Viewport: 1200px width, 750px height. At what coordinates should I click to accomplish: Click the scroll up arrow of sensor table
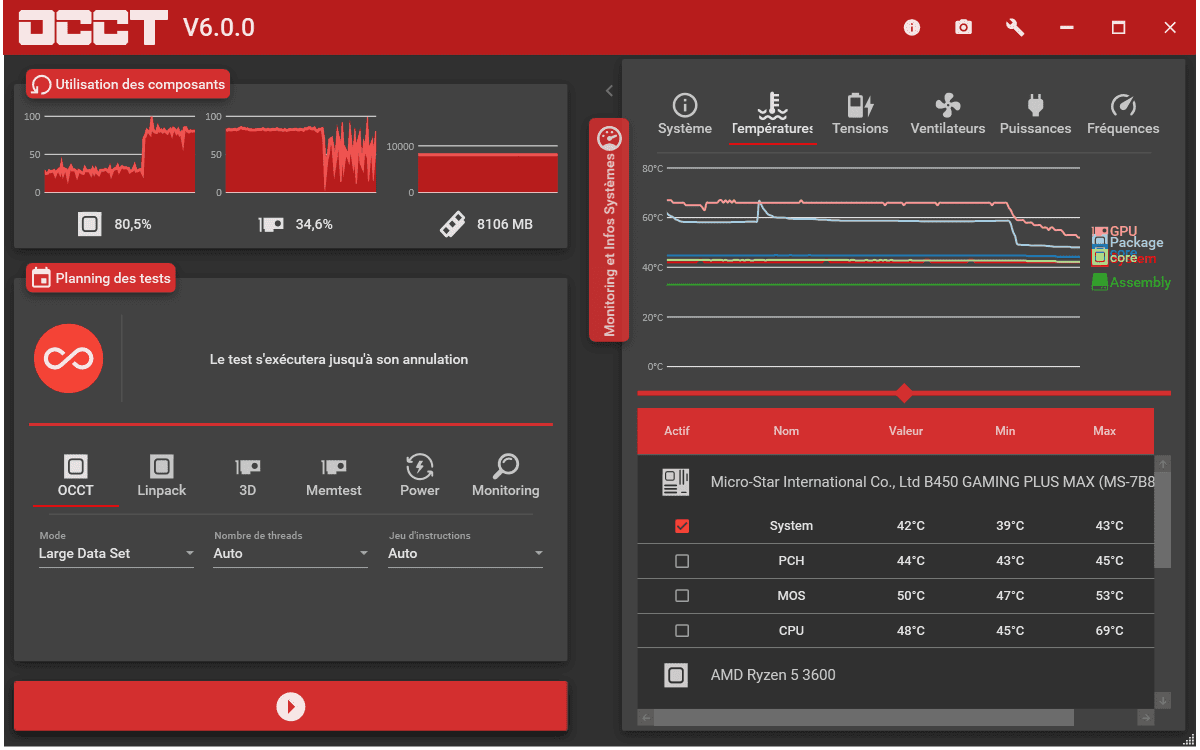point(1162,464)
